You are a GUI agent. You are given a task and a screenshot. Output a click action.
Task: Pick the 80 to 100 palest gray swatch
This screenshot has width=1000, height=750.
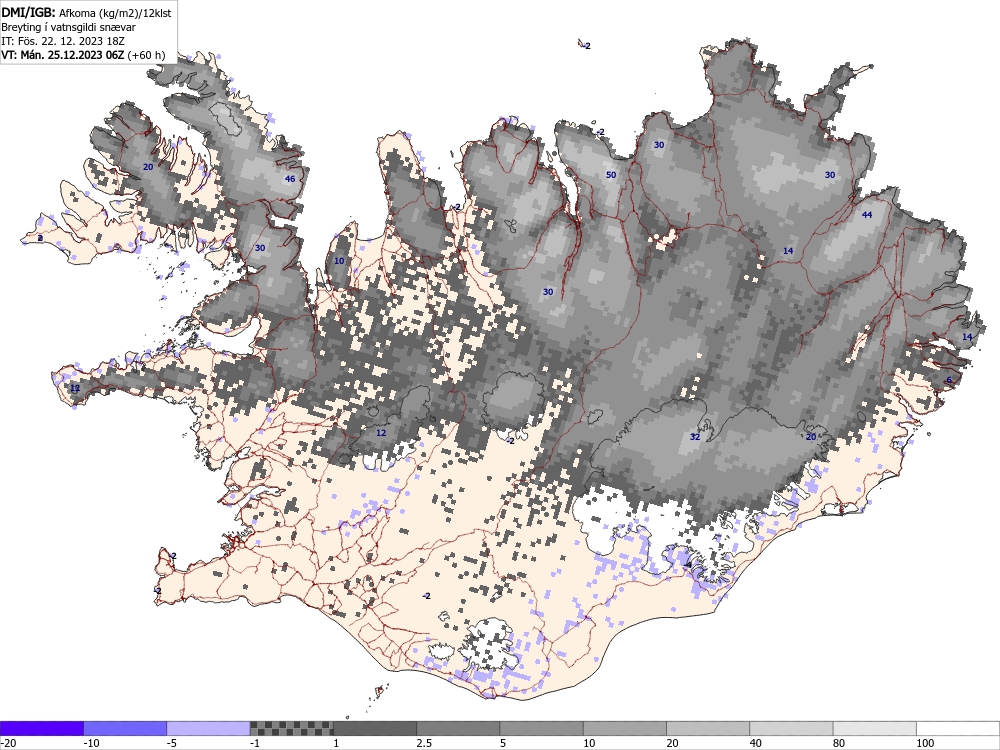[874, 728]
